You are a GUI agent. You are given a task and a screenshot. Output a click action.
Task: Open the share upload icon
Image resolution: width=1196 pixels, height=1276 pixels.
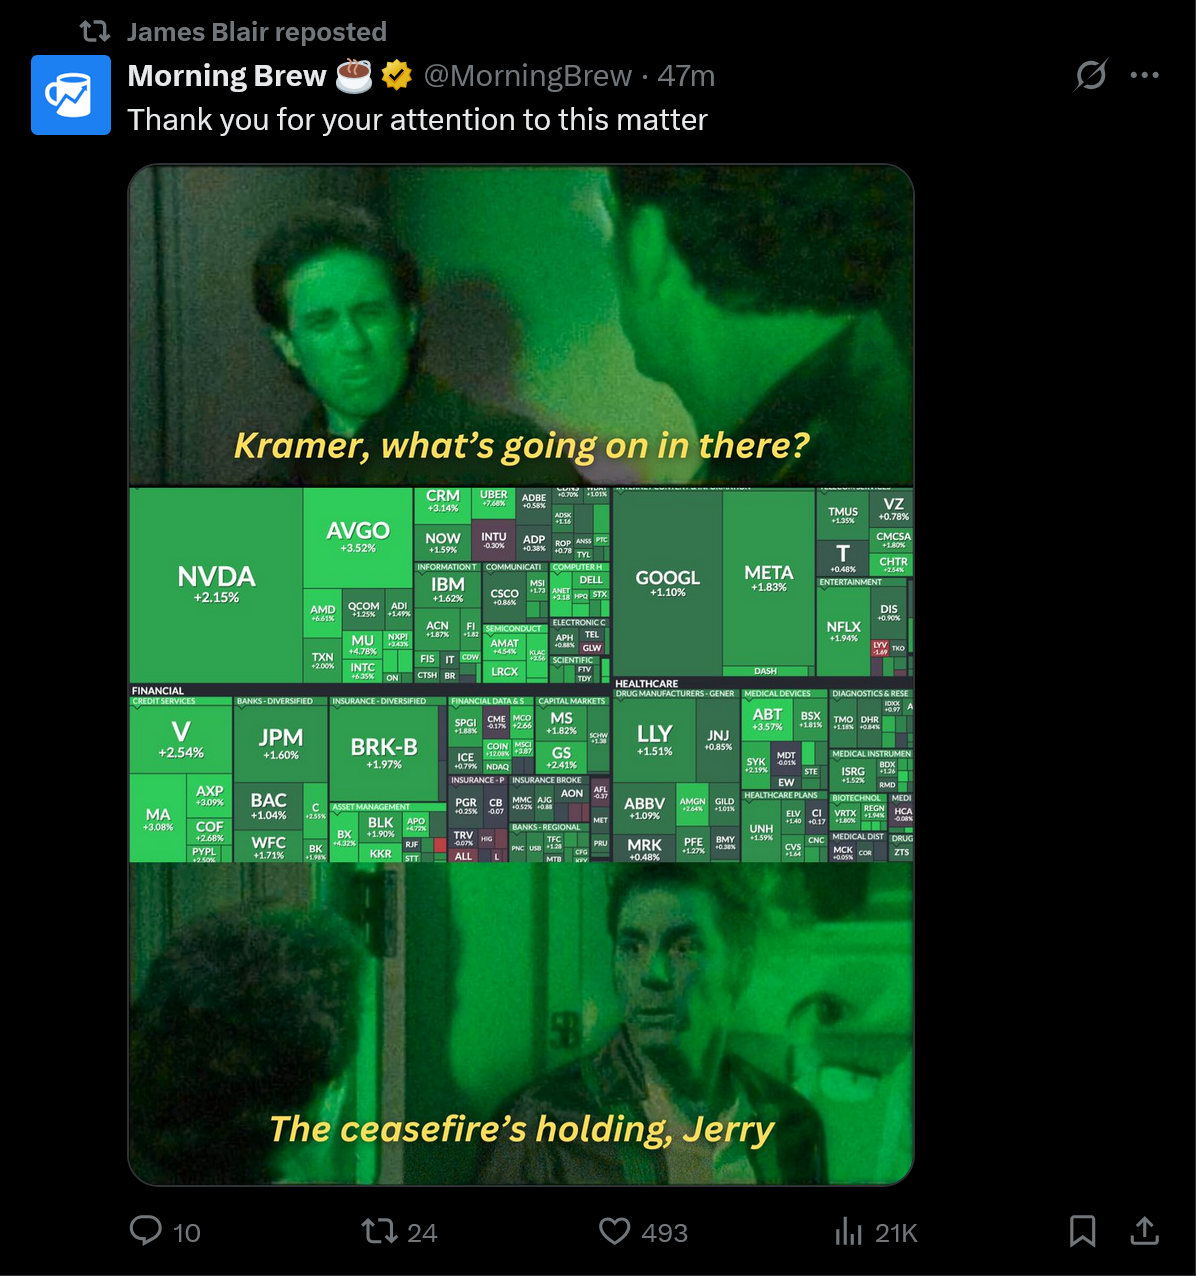tap(1144, 1231)
